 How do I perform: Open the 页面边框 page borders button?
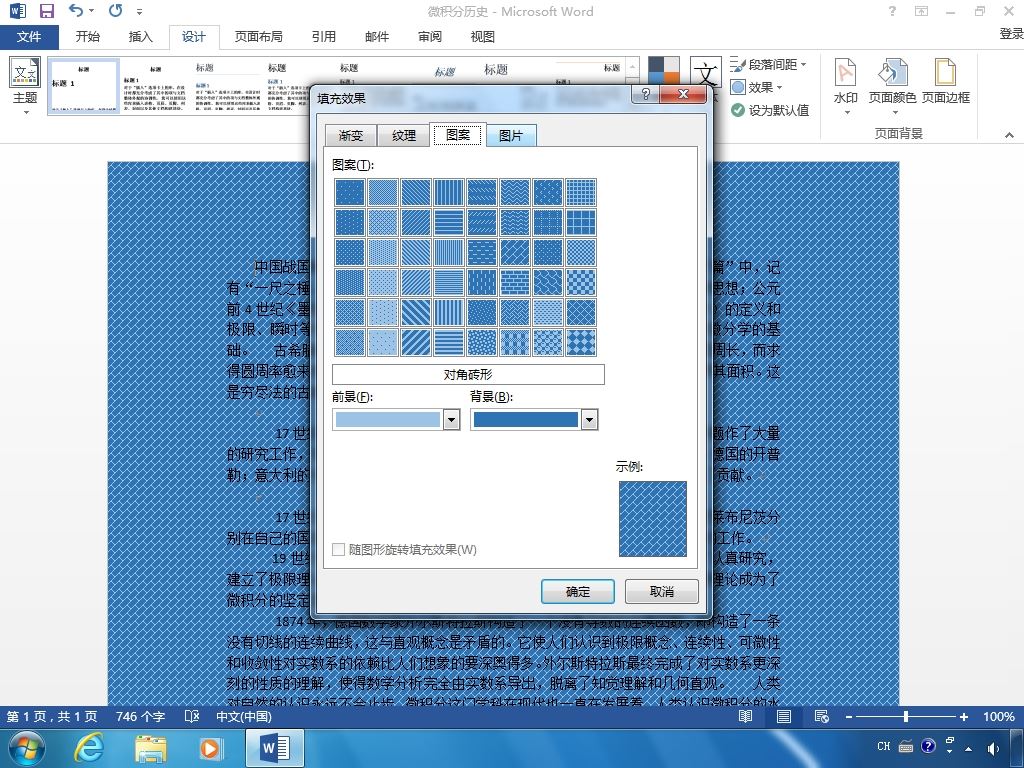pyautogui.click(x=945, y=82)
